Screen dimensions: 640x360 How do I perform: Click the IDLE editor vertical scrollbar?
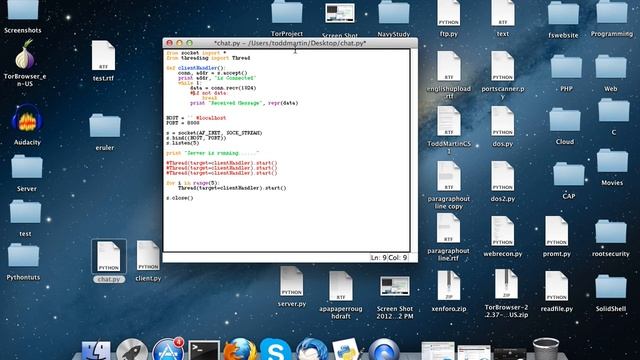[x=414, y=150]
